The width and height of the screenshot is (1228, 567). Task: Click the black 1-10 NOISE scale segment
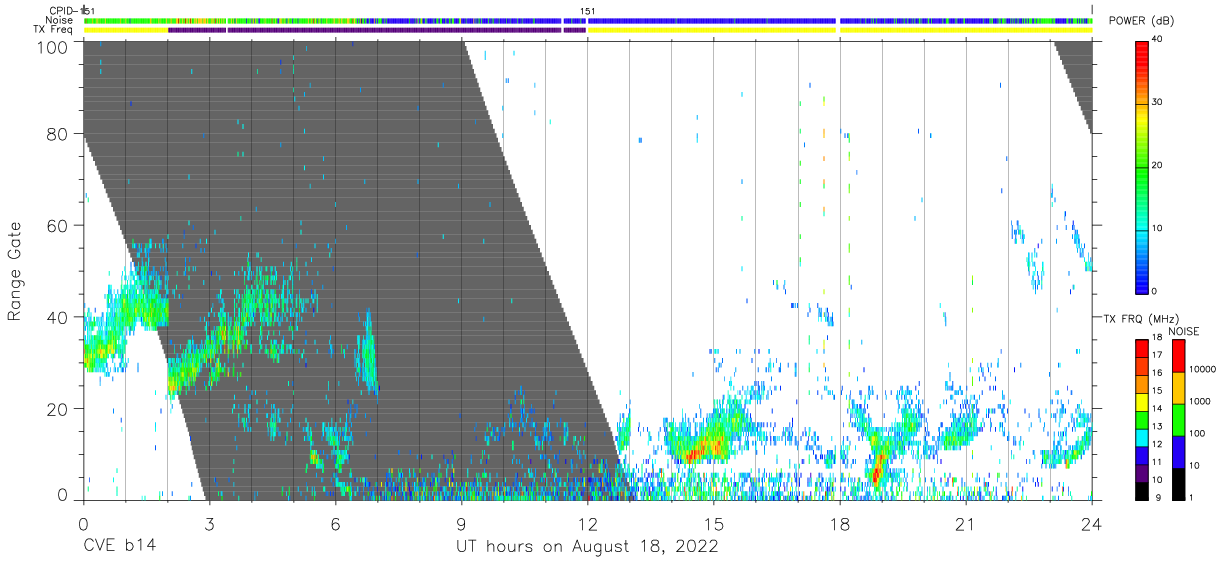(1179, 484)
